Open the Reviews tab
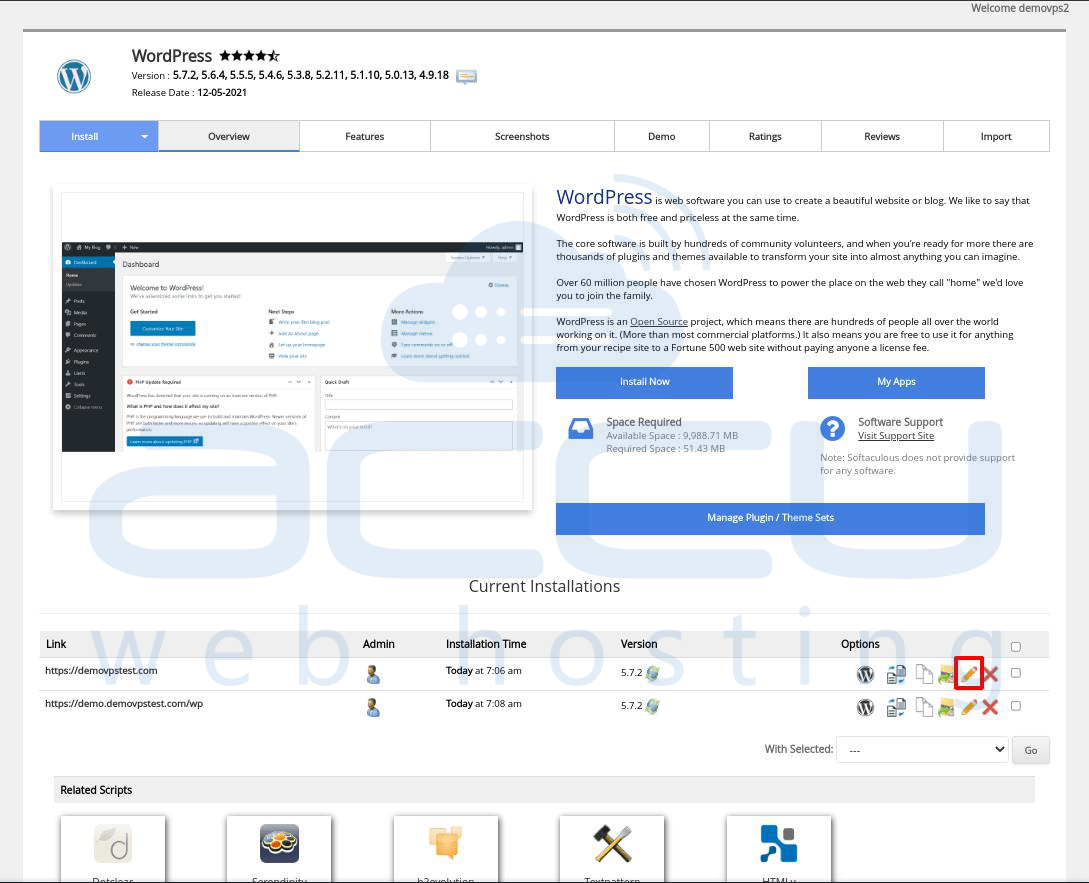1089x883 pixels. pyautogui.click(x=882, y=136)
